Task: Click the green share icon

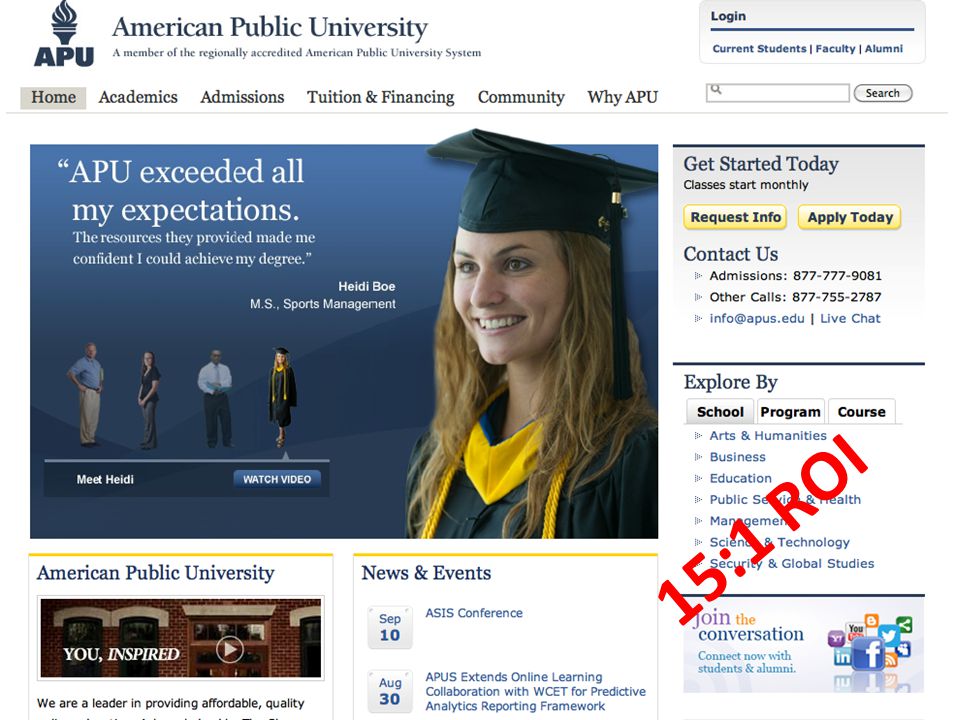Action: pos(904,624)
